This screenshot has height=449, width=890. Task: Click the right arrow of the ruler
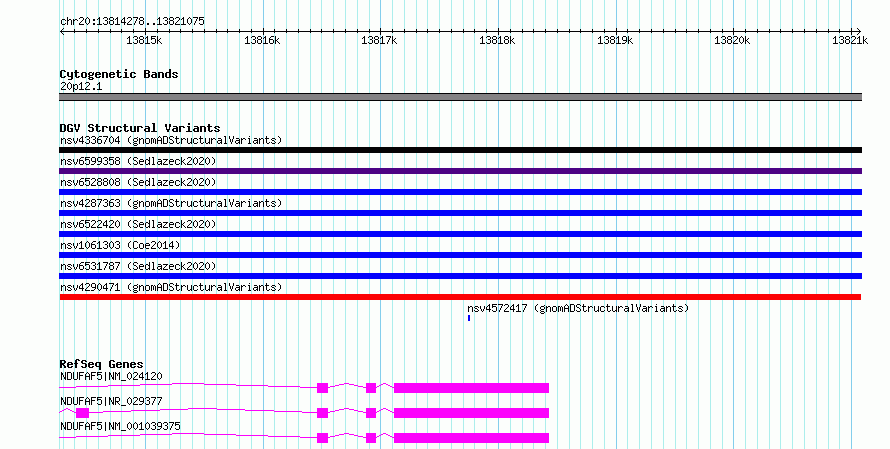click(x=858, y=32)
